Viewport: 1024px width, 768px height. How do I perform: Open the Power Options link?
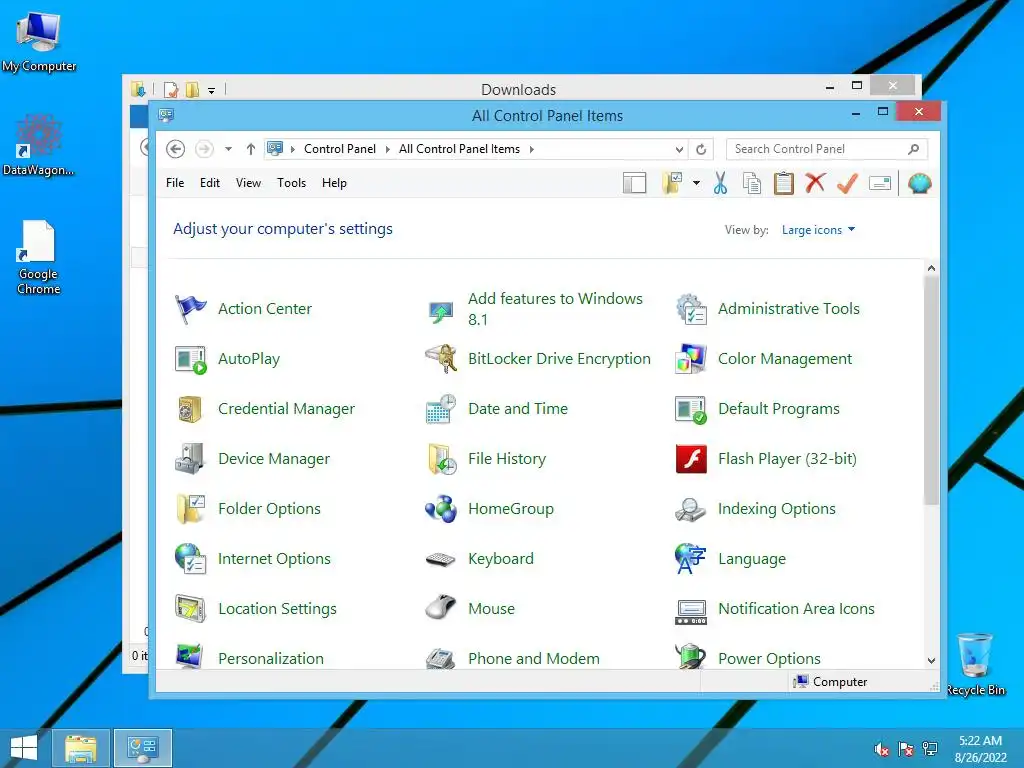pyautogui.click(x=769, y=658)
